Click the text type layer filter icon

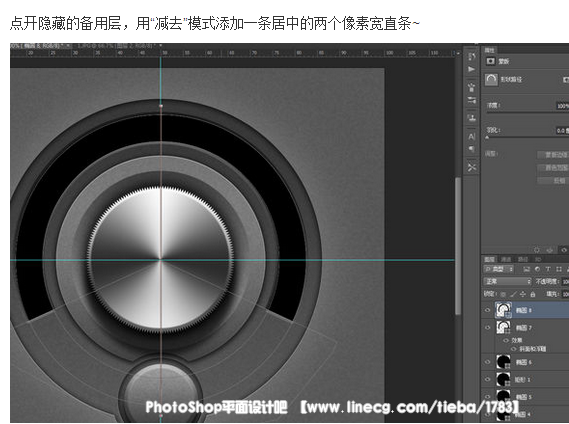(548, 269)
